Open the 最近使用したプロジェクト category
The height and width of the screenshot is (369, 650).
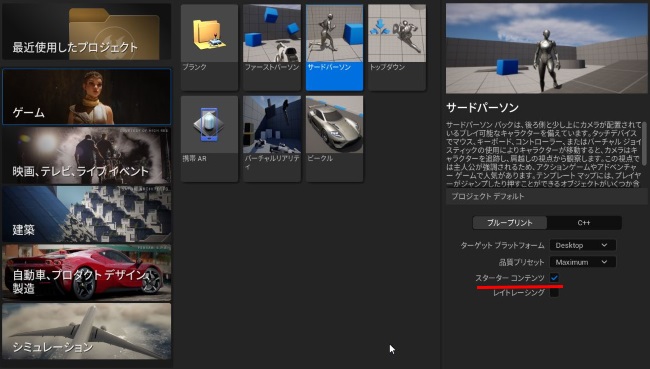pyautogui.click(x=87, y=32)
